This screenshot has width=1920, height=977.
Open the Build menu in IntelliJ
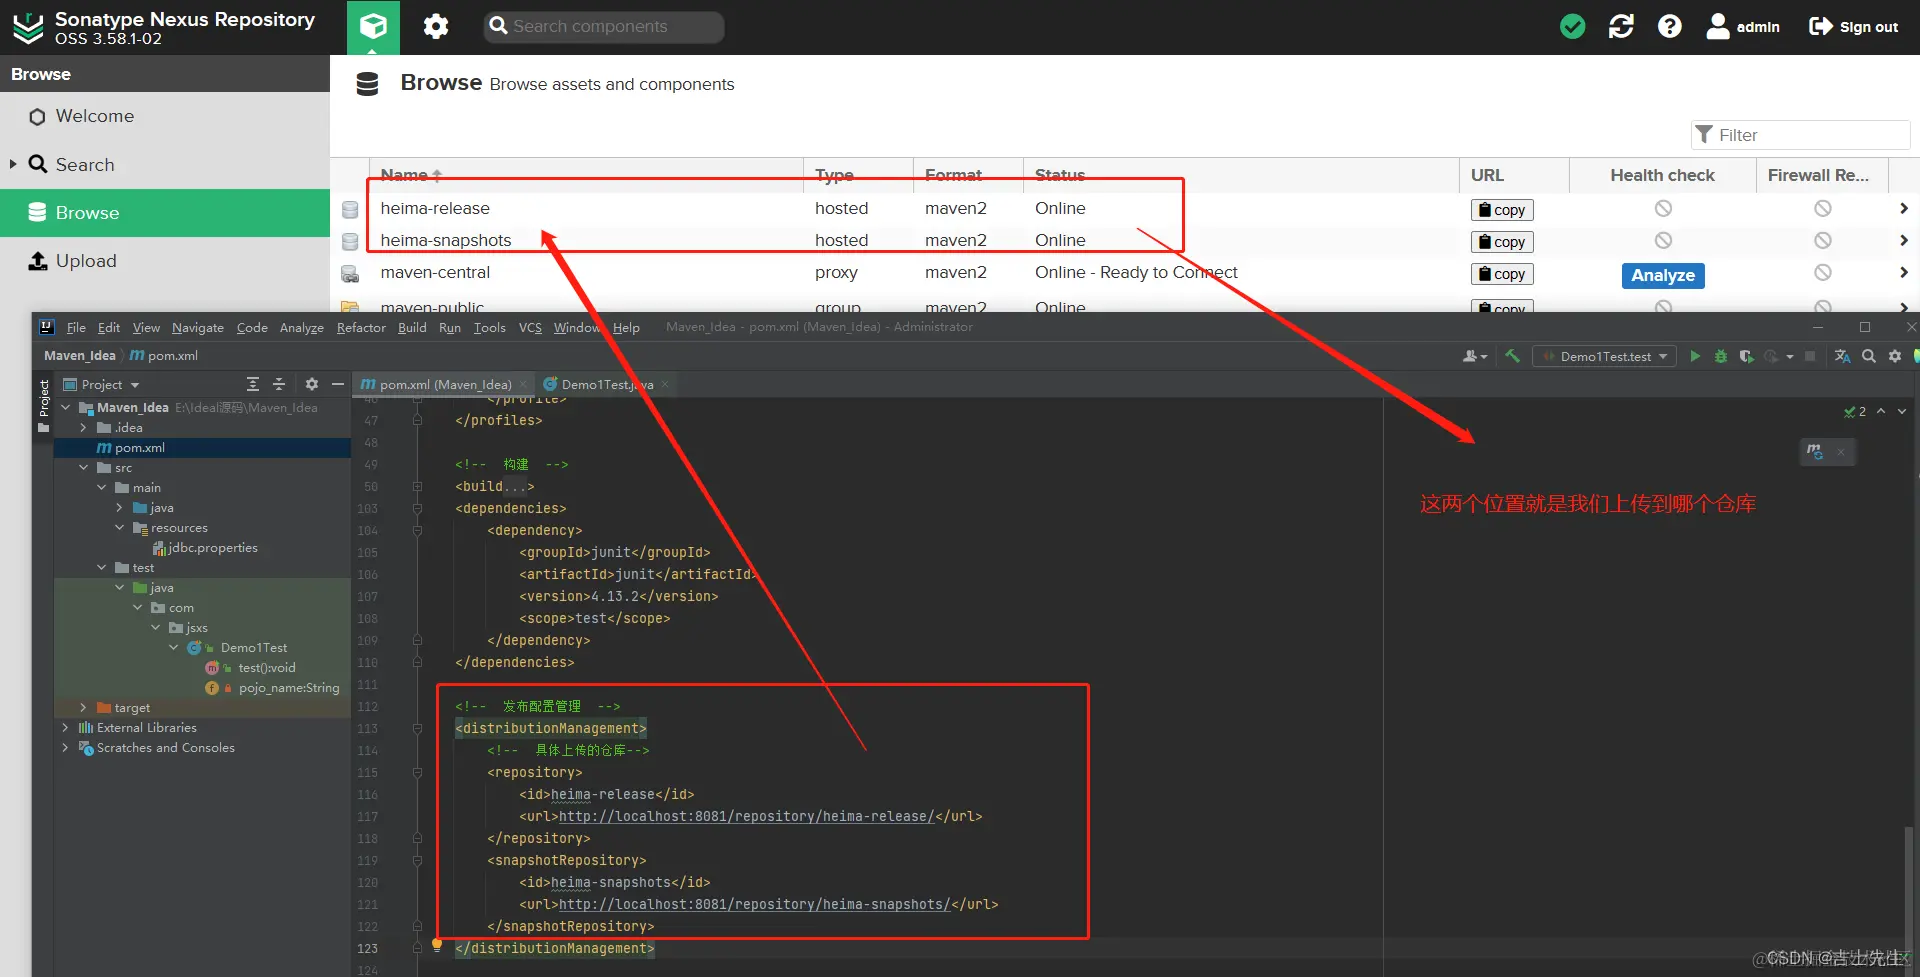[412, 328]
